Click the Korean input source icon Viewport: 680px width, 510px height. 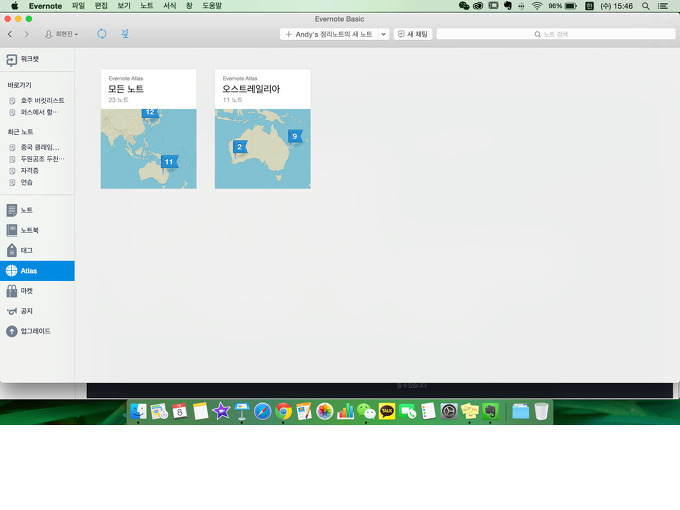(x=589, y=6)
